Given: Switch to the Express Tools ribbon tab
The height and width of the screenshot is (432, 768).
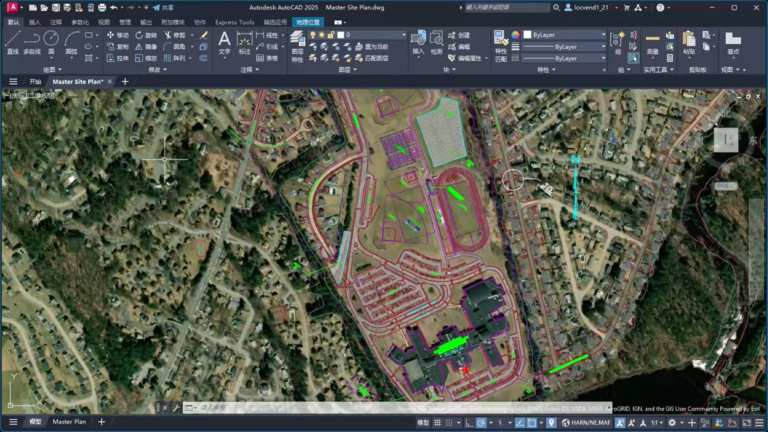Looking at the screenshot, I should pos(235,22).
